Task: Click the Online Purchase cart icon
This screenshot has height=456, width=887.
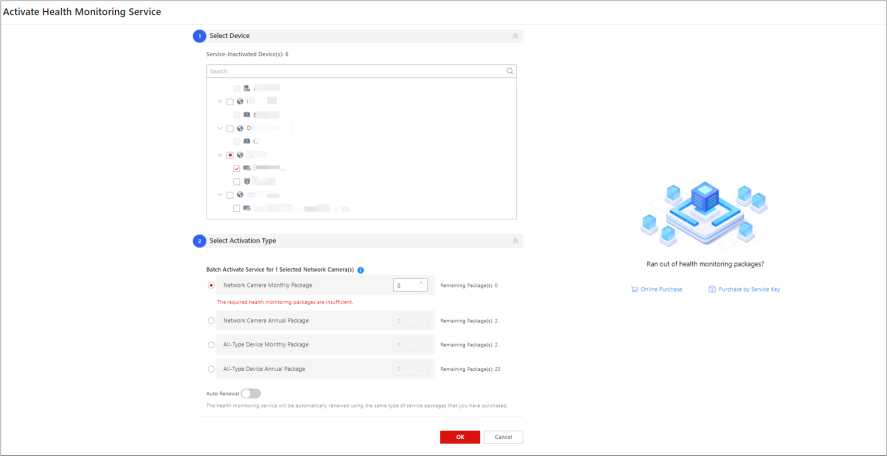Action: [634, 289]
